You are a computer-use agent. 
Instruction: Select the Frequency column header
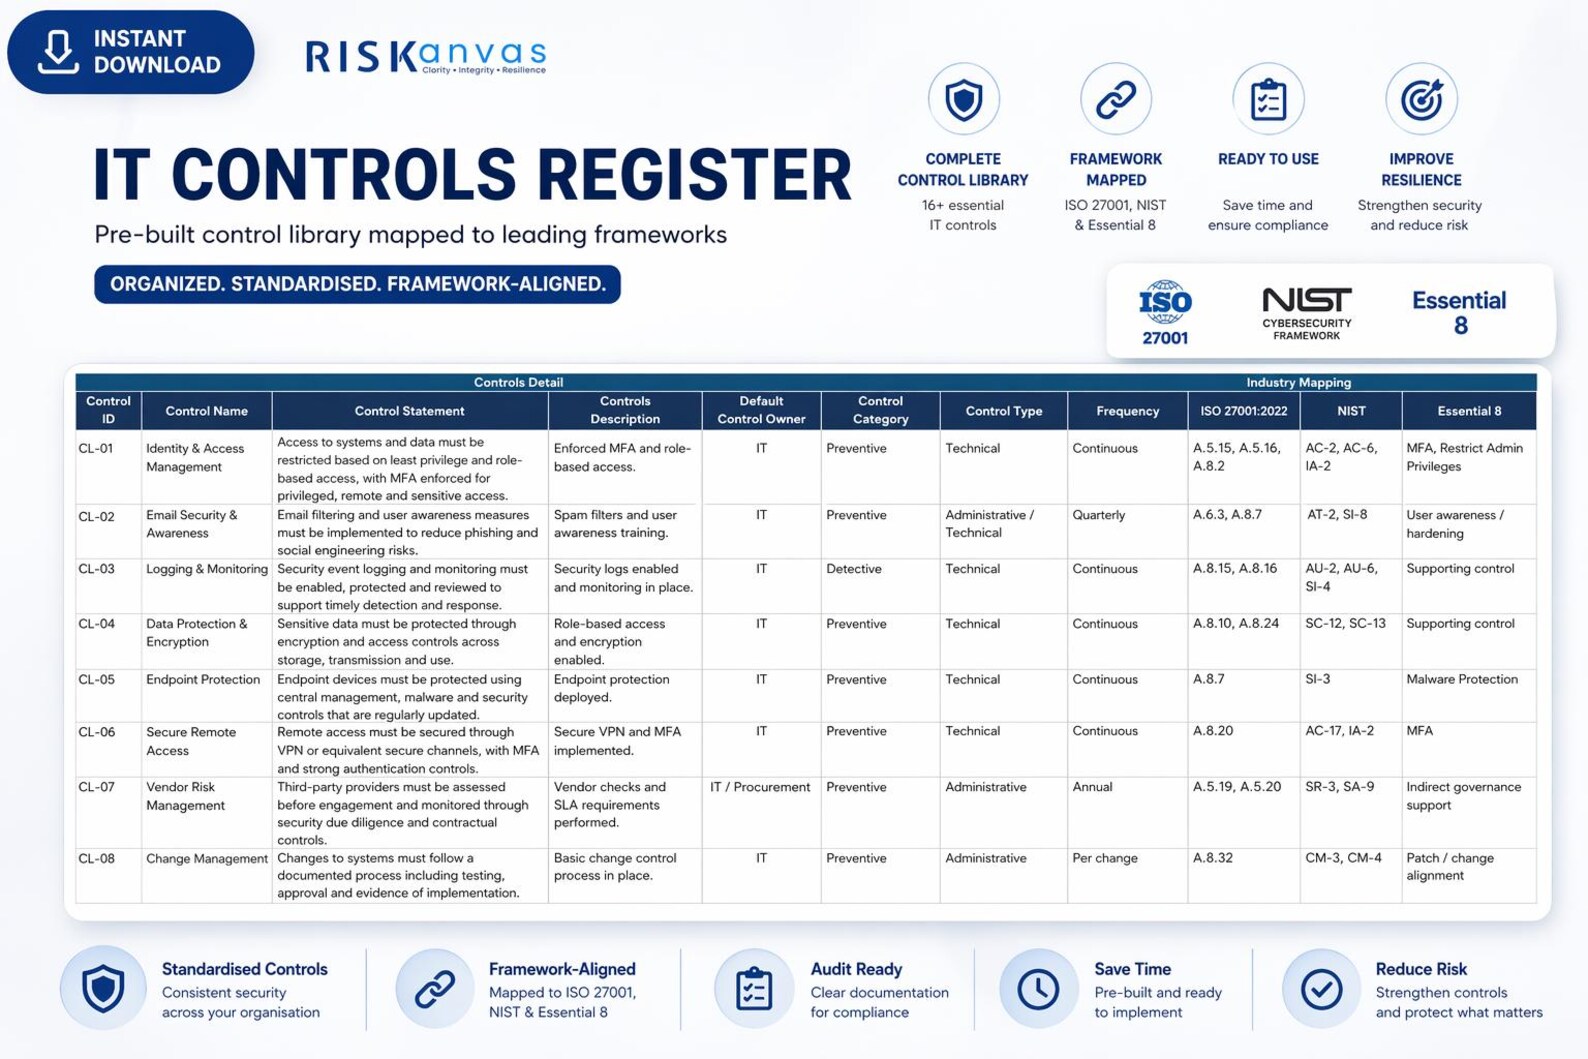(x=1127, y=410)
